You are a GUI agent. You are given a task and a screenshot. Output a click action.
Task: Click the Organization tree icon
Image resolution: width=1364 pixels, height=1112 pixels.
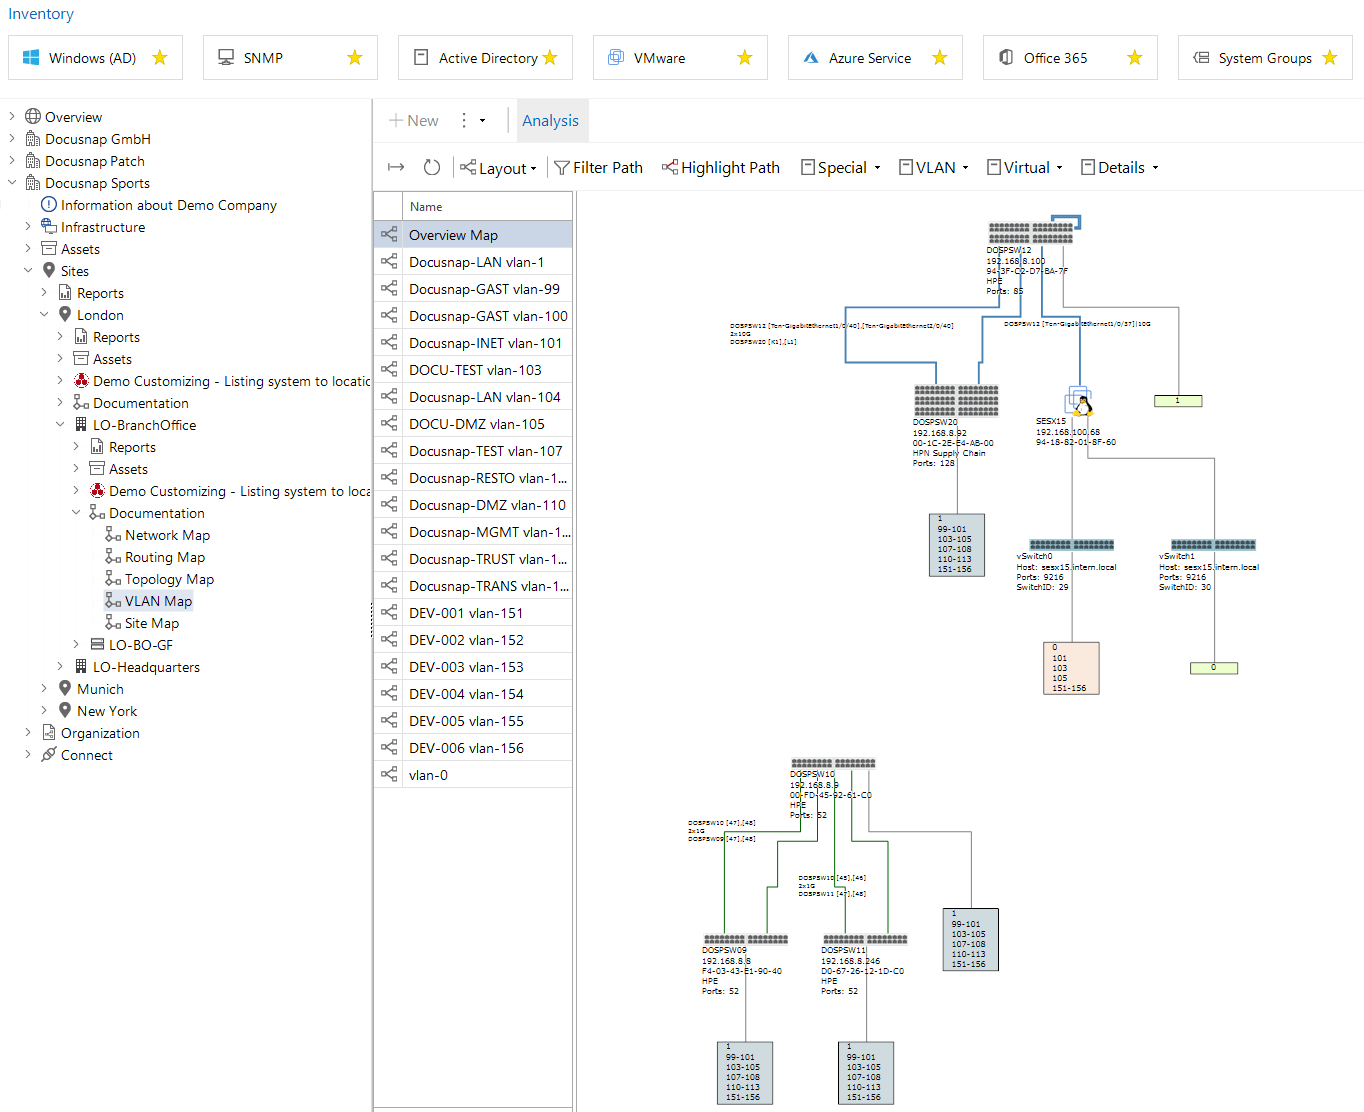pyautogui.click(x=49, y=733)
